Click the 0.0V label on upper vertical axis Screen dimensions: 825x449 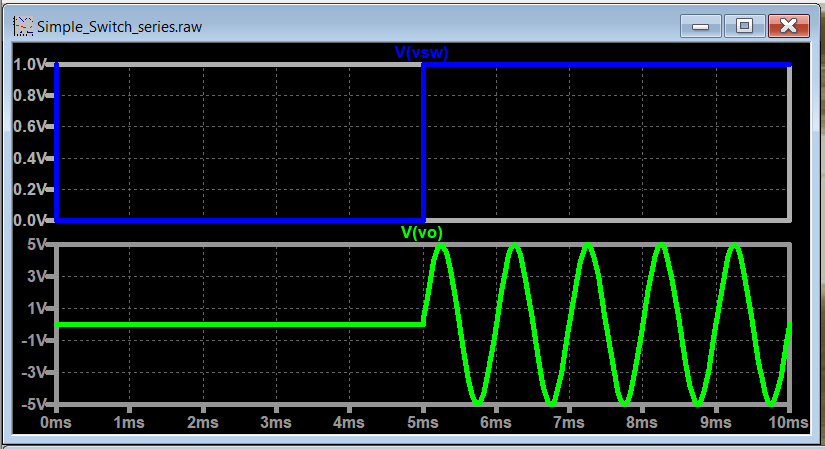29,220
